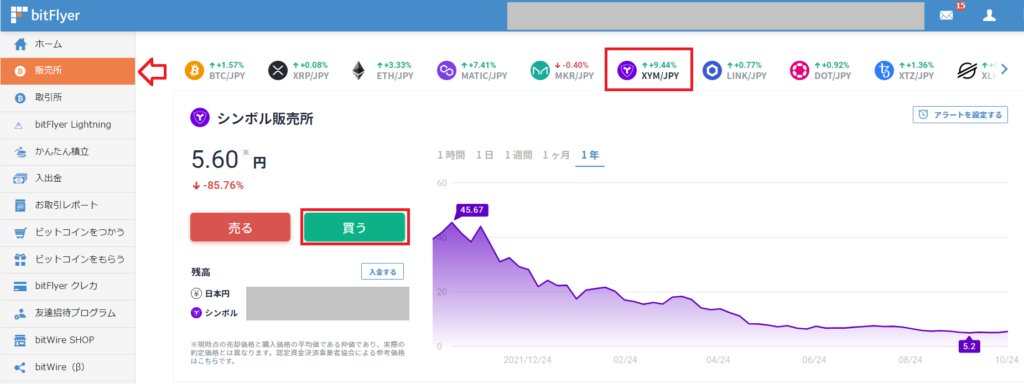Switch chart to 1年 range

(590, 155)
